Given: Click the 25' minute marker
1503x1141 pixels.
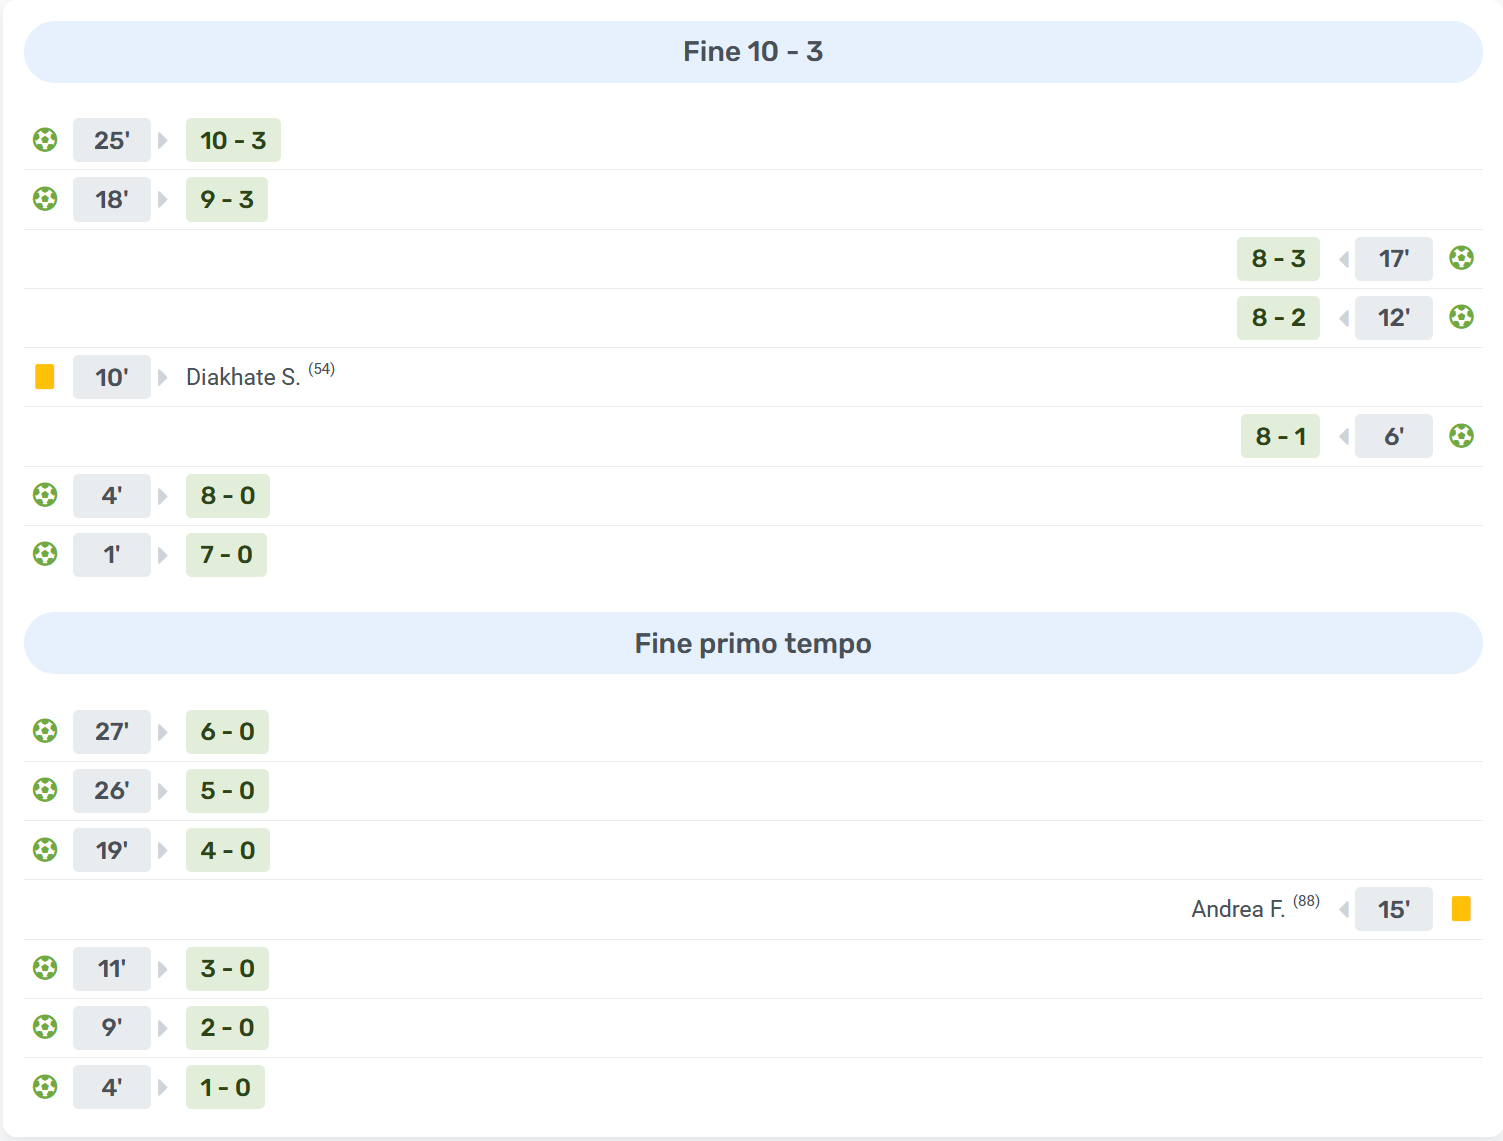Looking at the screenshot, I should click(x=112, y=140).
